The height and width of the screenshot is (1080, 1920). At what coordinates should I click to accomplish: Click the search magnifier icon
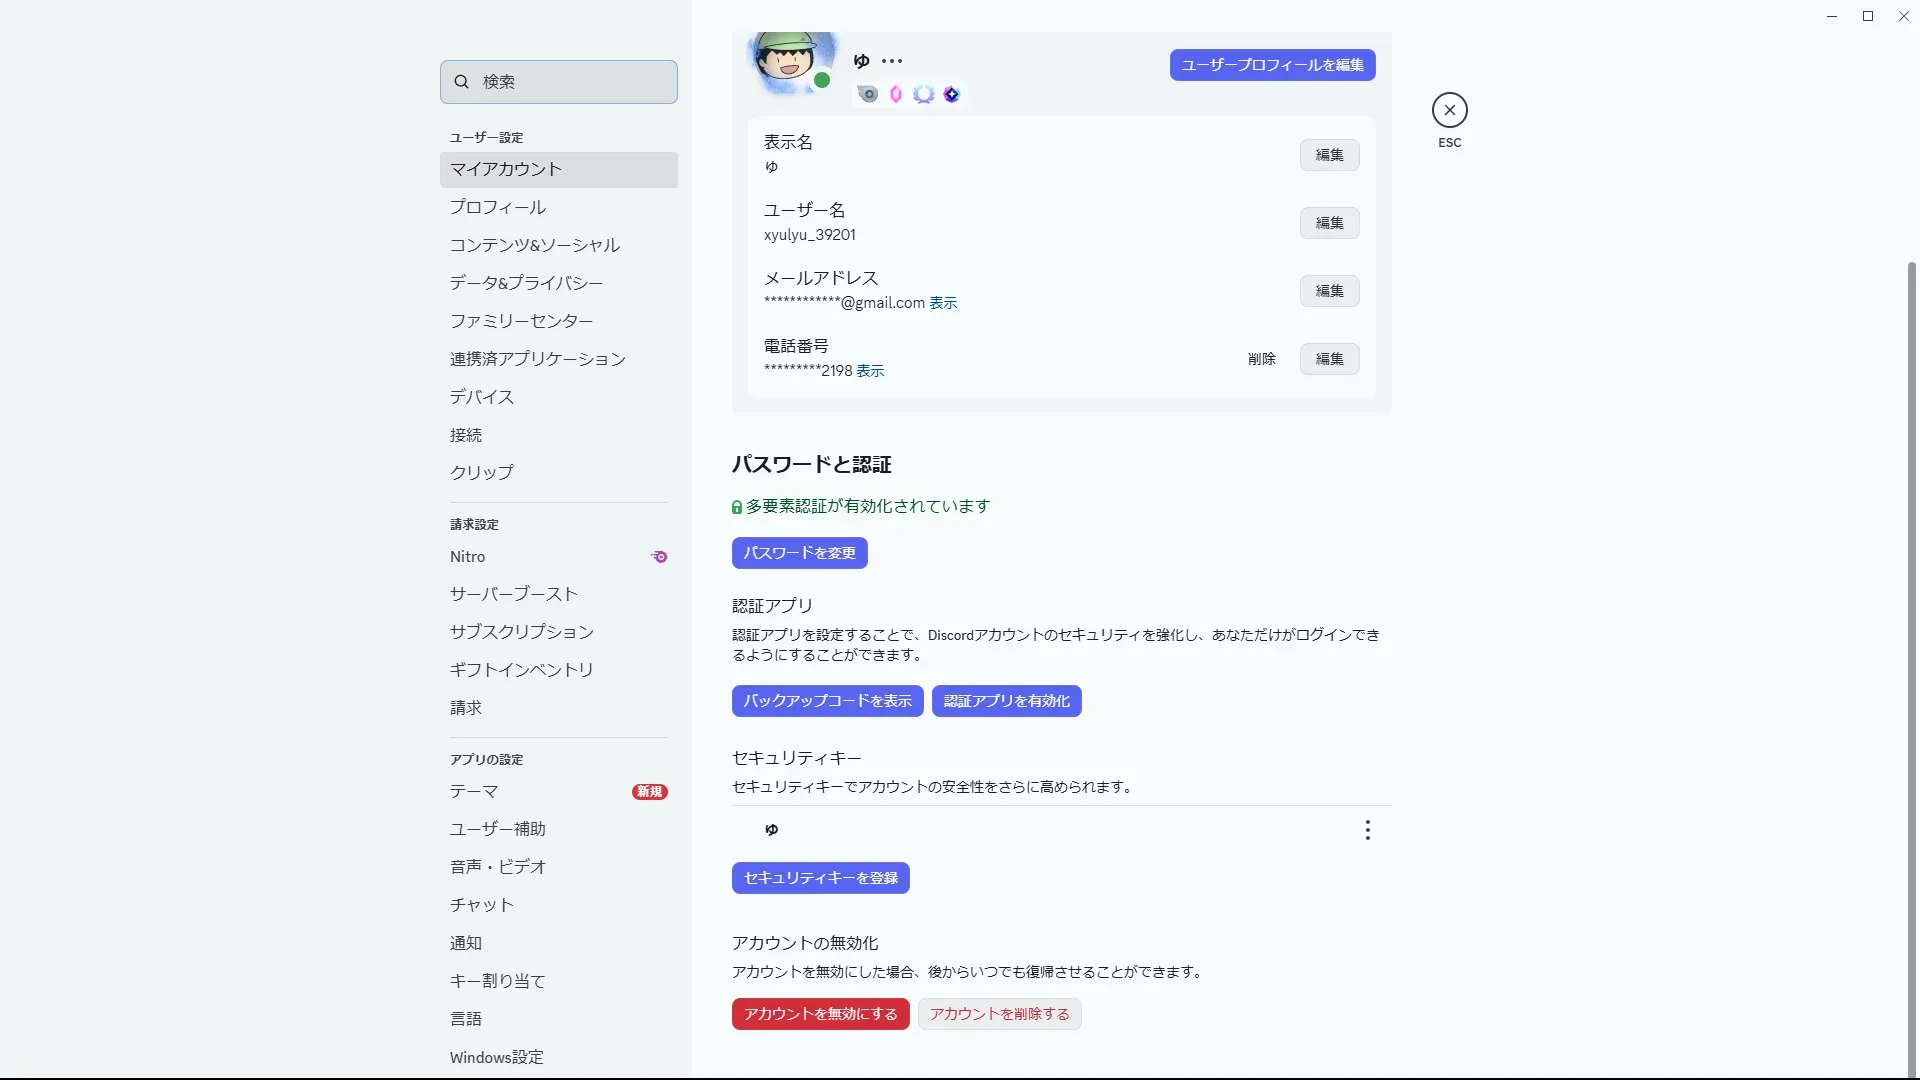click(x=462, y=82)
